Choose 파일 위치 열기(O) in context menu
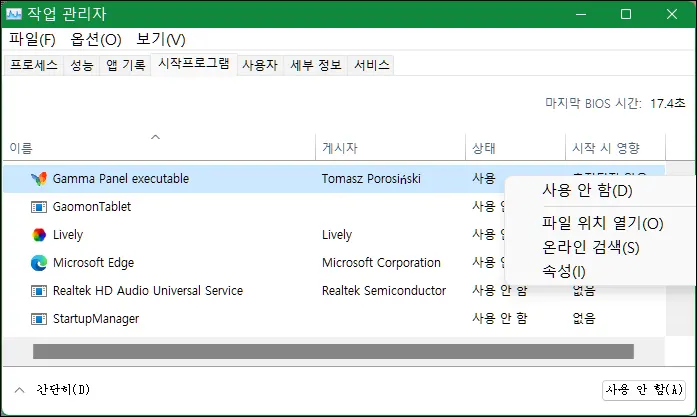 coord(602,223)
